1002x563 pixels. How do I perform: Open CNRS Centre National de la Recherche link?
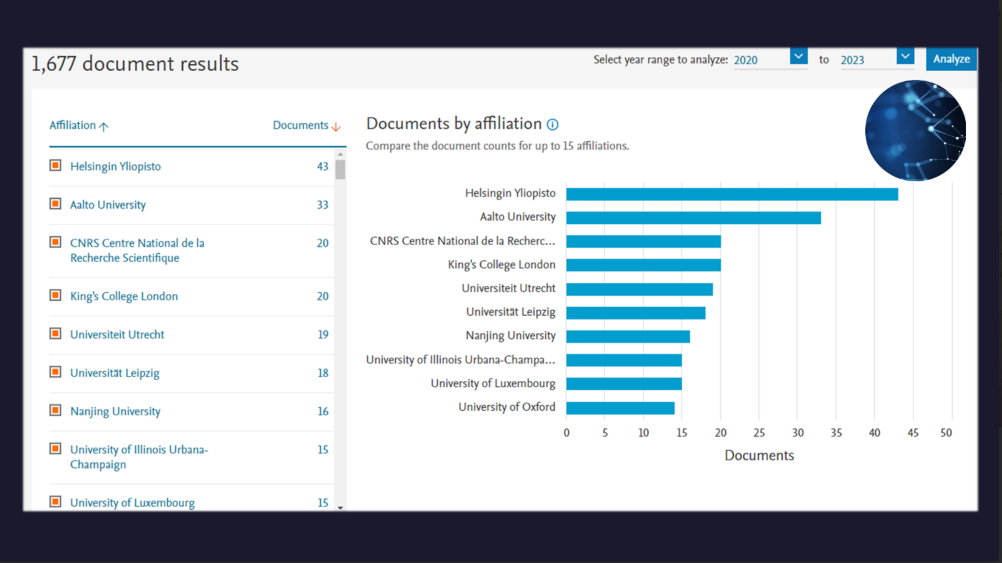tap(137, 251)
